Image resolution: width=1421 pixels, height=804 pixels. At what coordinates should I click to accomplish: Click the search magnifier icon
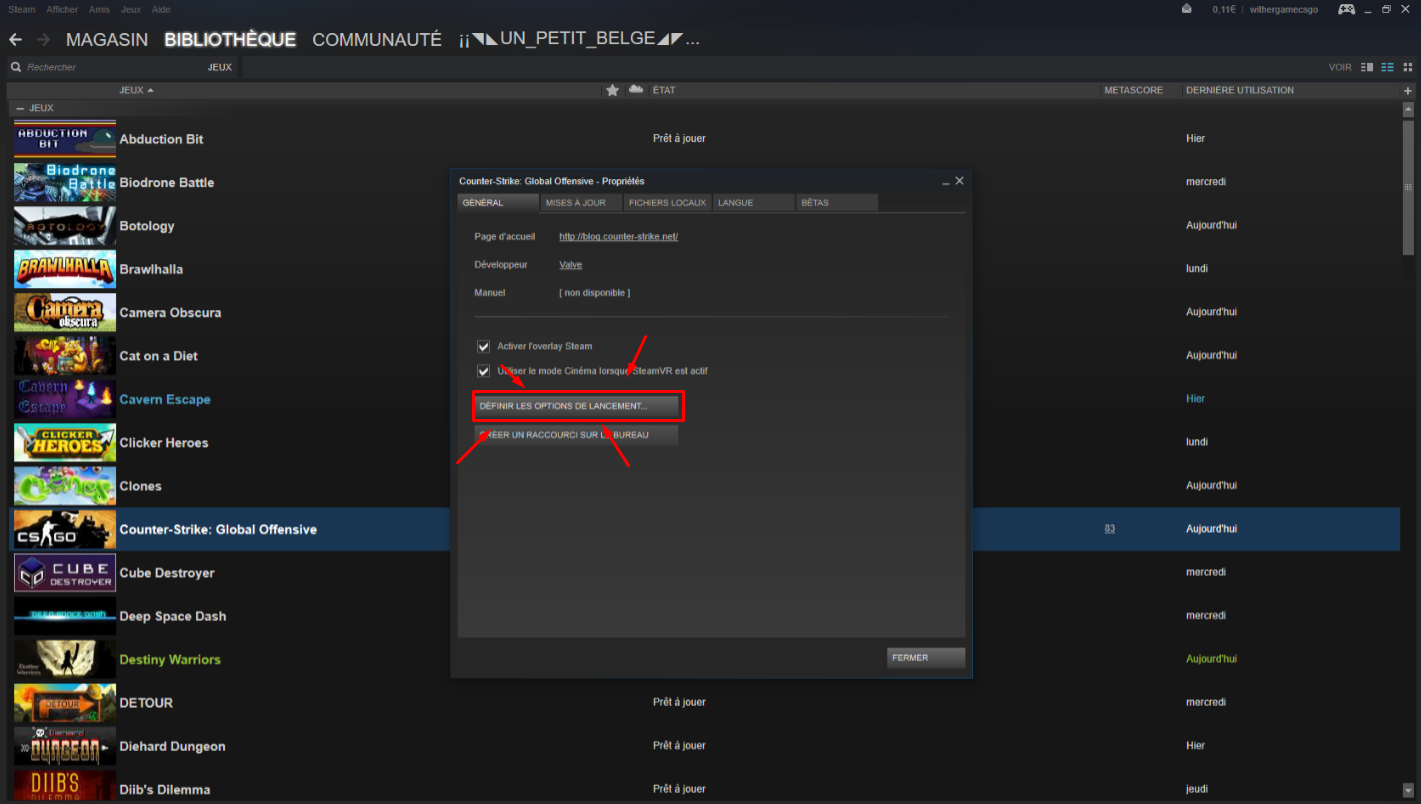coord(15,67)
